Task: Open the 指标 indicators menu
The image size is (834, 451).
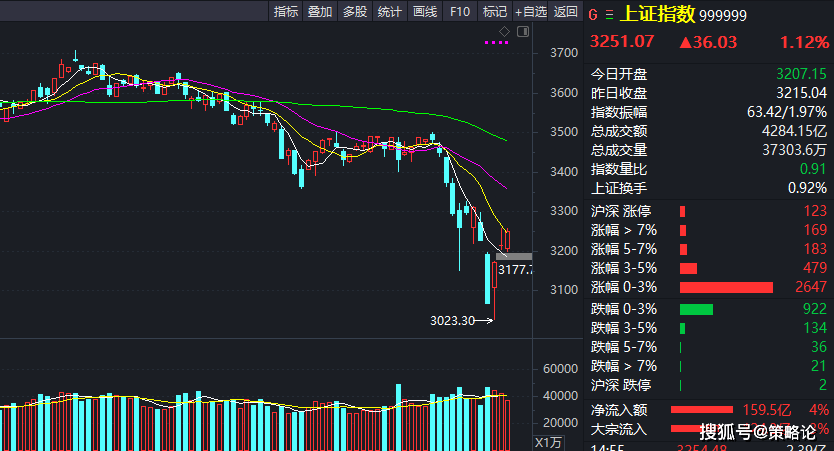Action: point(286,12)
